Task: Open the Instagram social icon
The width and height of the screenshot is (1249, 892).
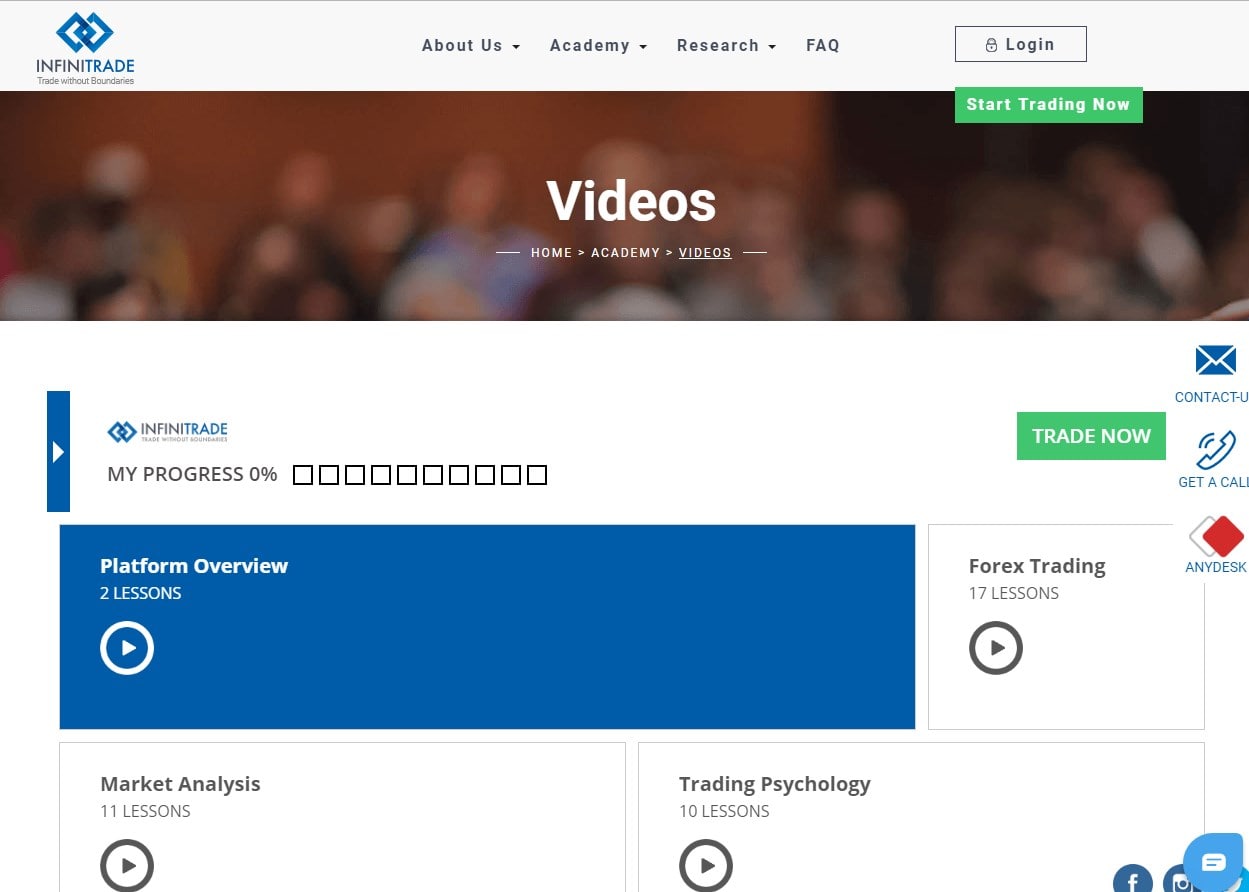Action: tap(1183, 882)
